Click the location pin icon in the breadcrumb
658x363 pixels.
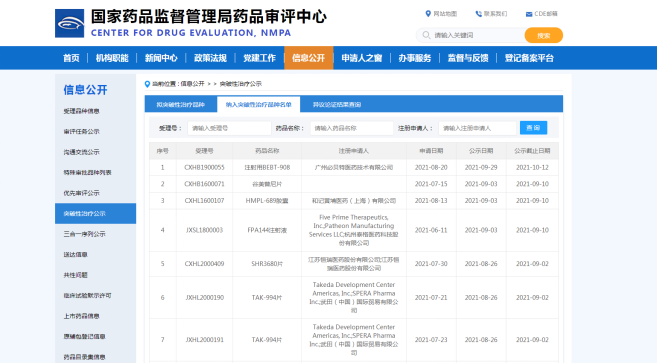pos(147,84)
